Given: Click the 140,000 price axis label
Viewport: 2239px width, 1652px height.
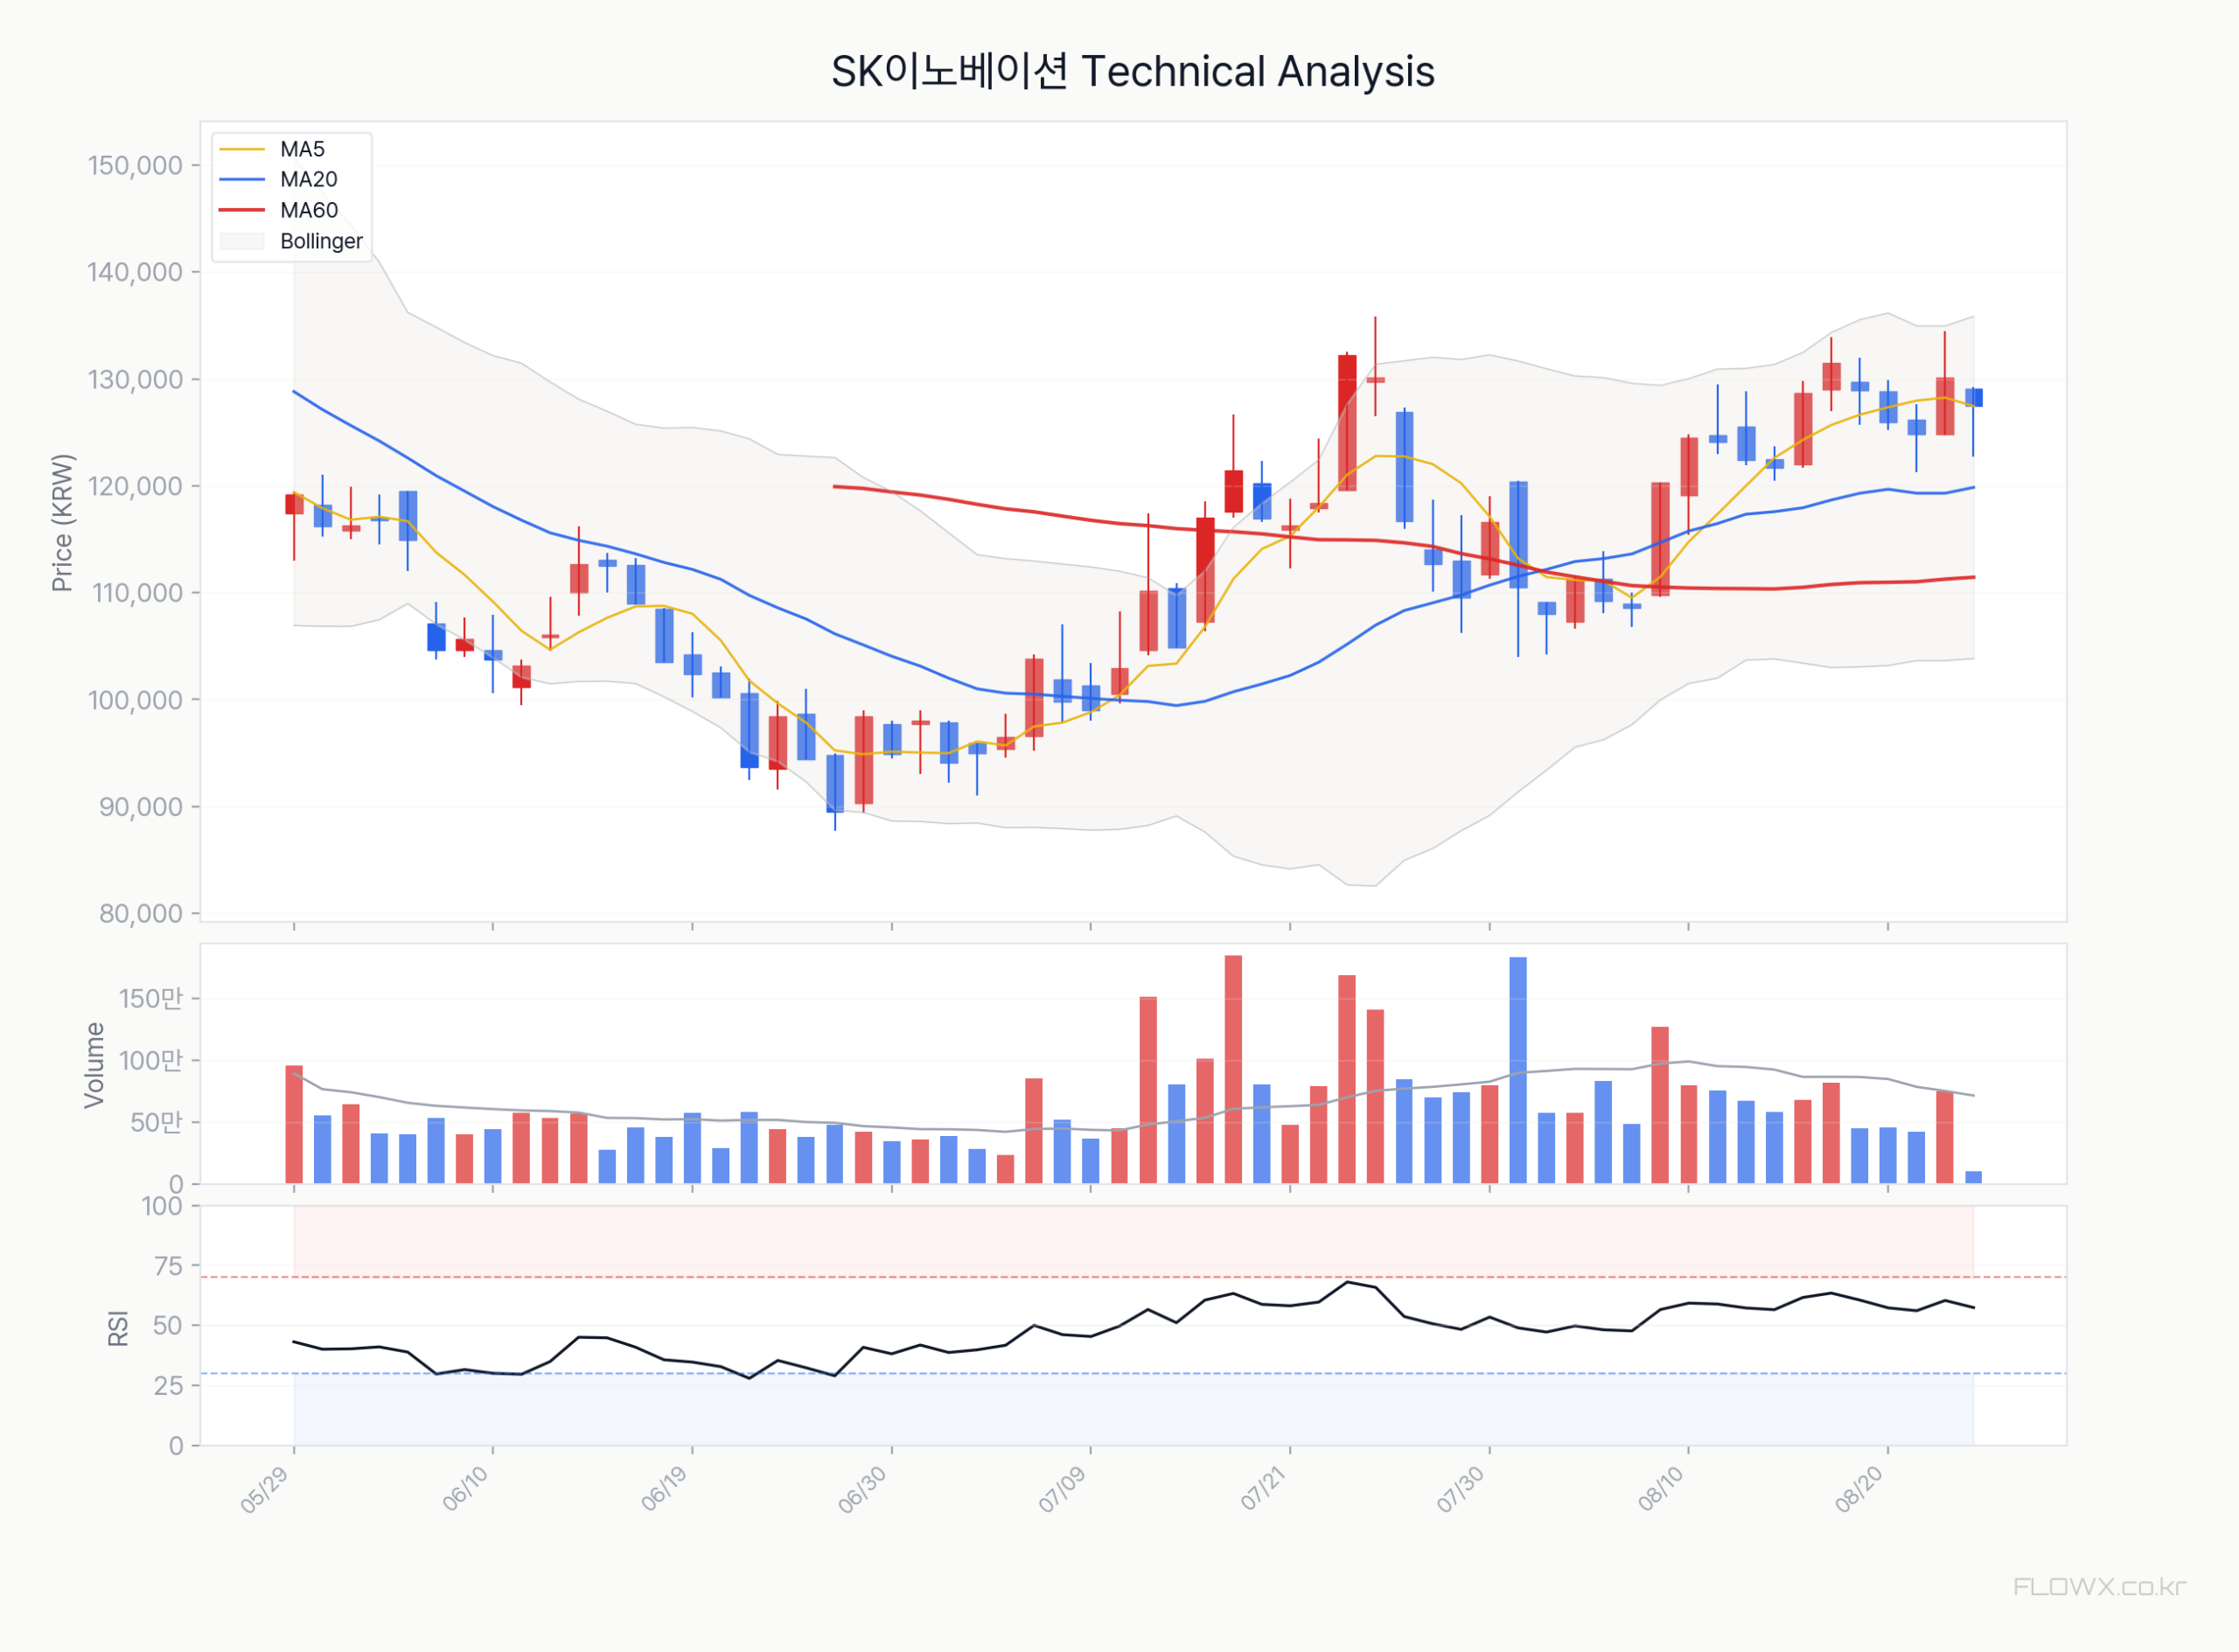Looking at the screenshot, I should point(135,272).
